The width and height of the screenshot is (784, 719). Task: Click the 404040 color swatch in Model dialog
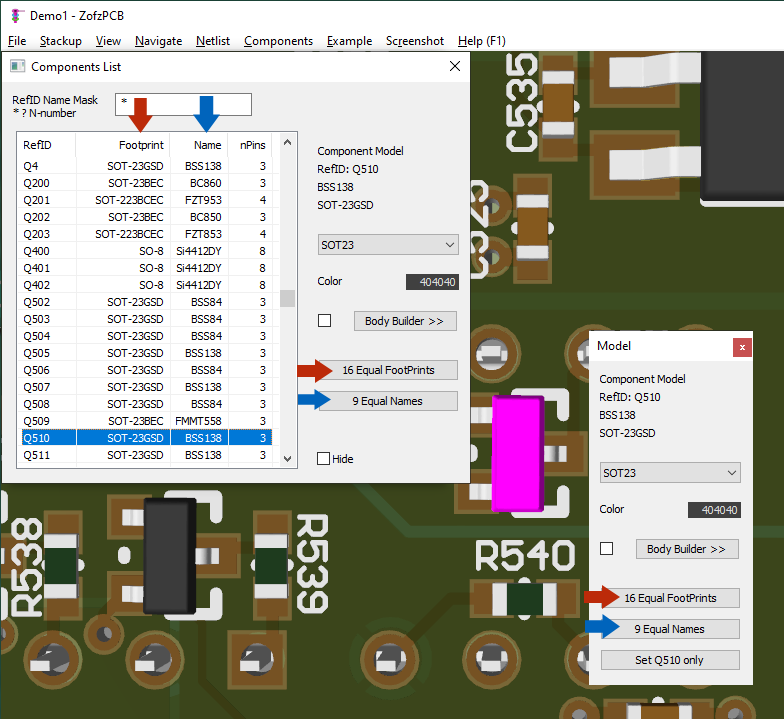click(x=714, y=510)
